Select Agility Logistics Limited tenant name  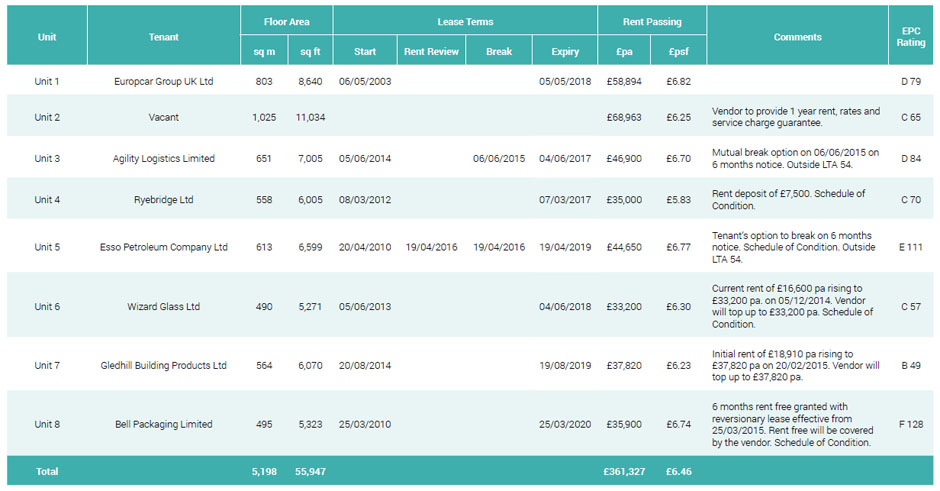(164, 158)
